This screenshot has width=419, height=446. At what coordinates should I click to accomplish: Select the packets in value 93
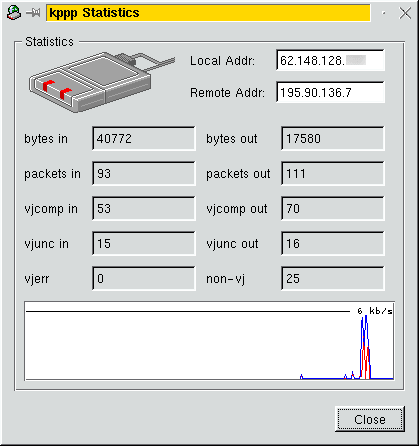(144, 173)
